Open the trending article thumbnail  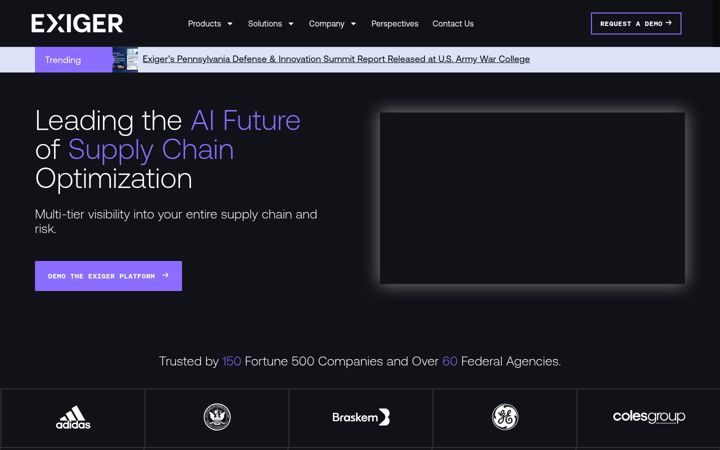tap(125, 60)
